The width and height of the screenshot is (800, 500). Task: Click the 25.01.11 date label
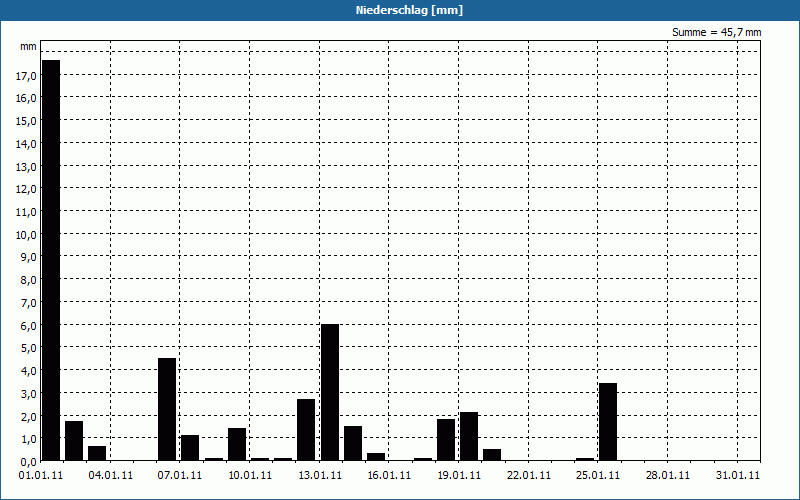597,475
